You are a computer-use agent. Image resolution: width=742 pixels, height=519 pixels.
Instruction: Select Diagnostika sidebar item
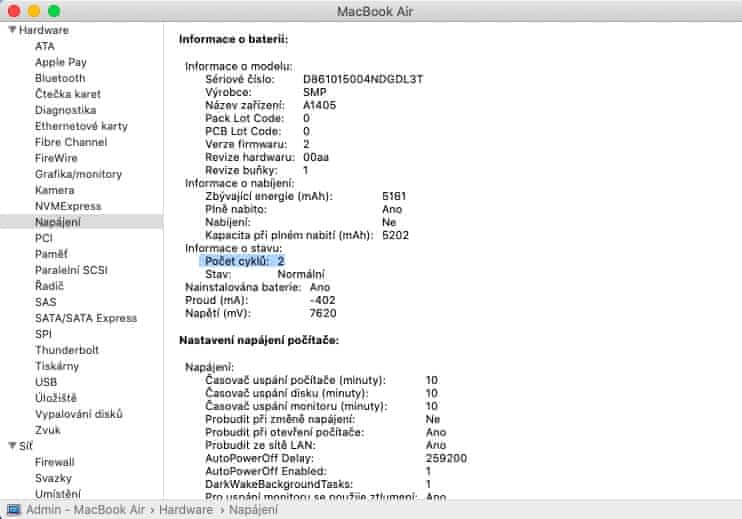tap(65, 110)
